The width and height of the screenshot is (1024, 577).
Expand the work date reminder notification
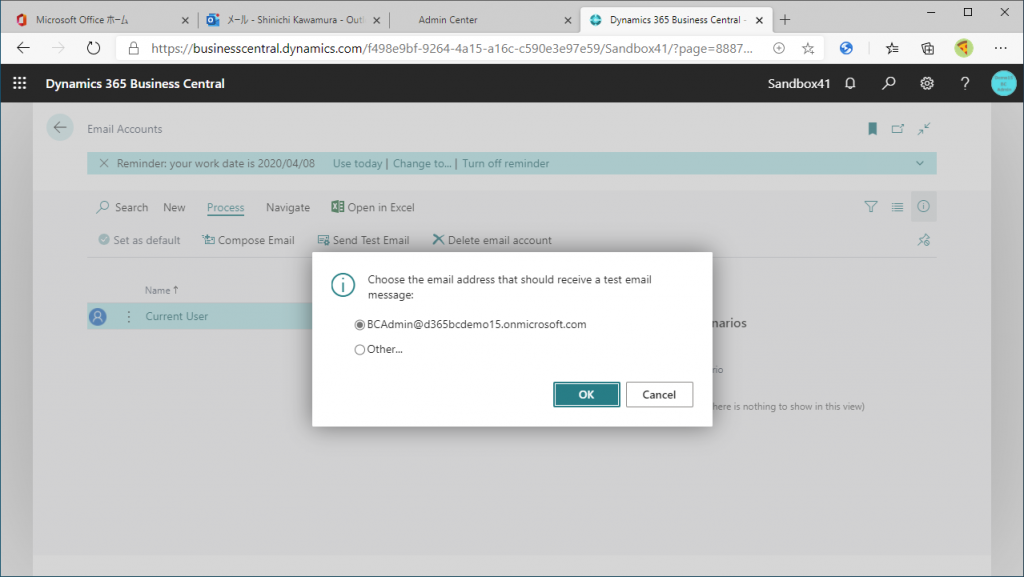(920, 163)
